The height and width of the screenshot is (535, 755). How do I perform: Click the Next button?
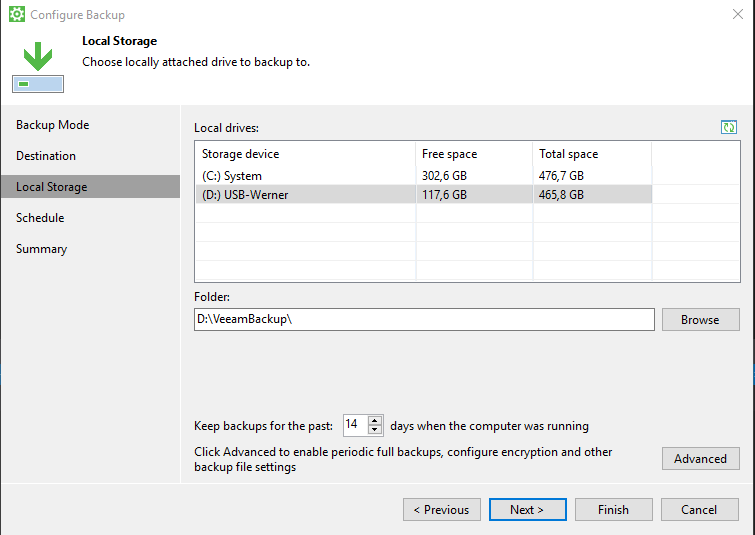click(527, 510)
